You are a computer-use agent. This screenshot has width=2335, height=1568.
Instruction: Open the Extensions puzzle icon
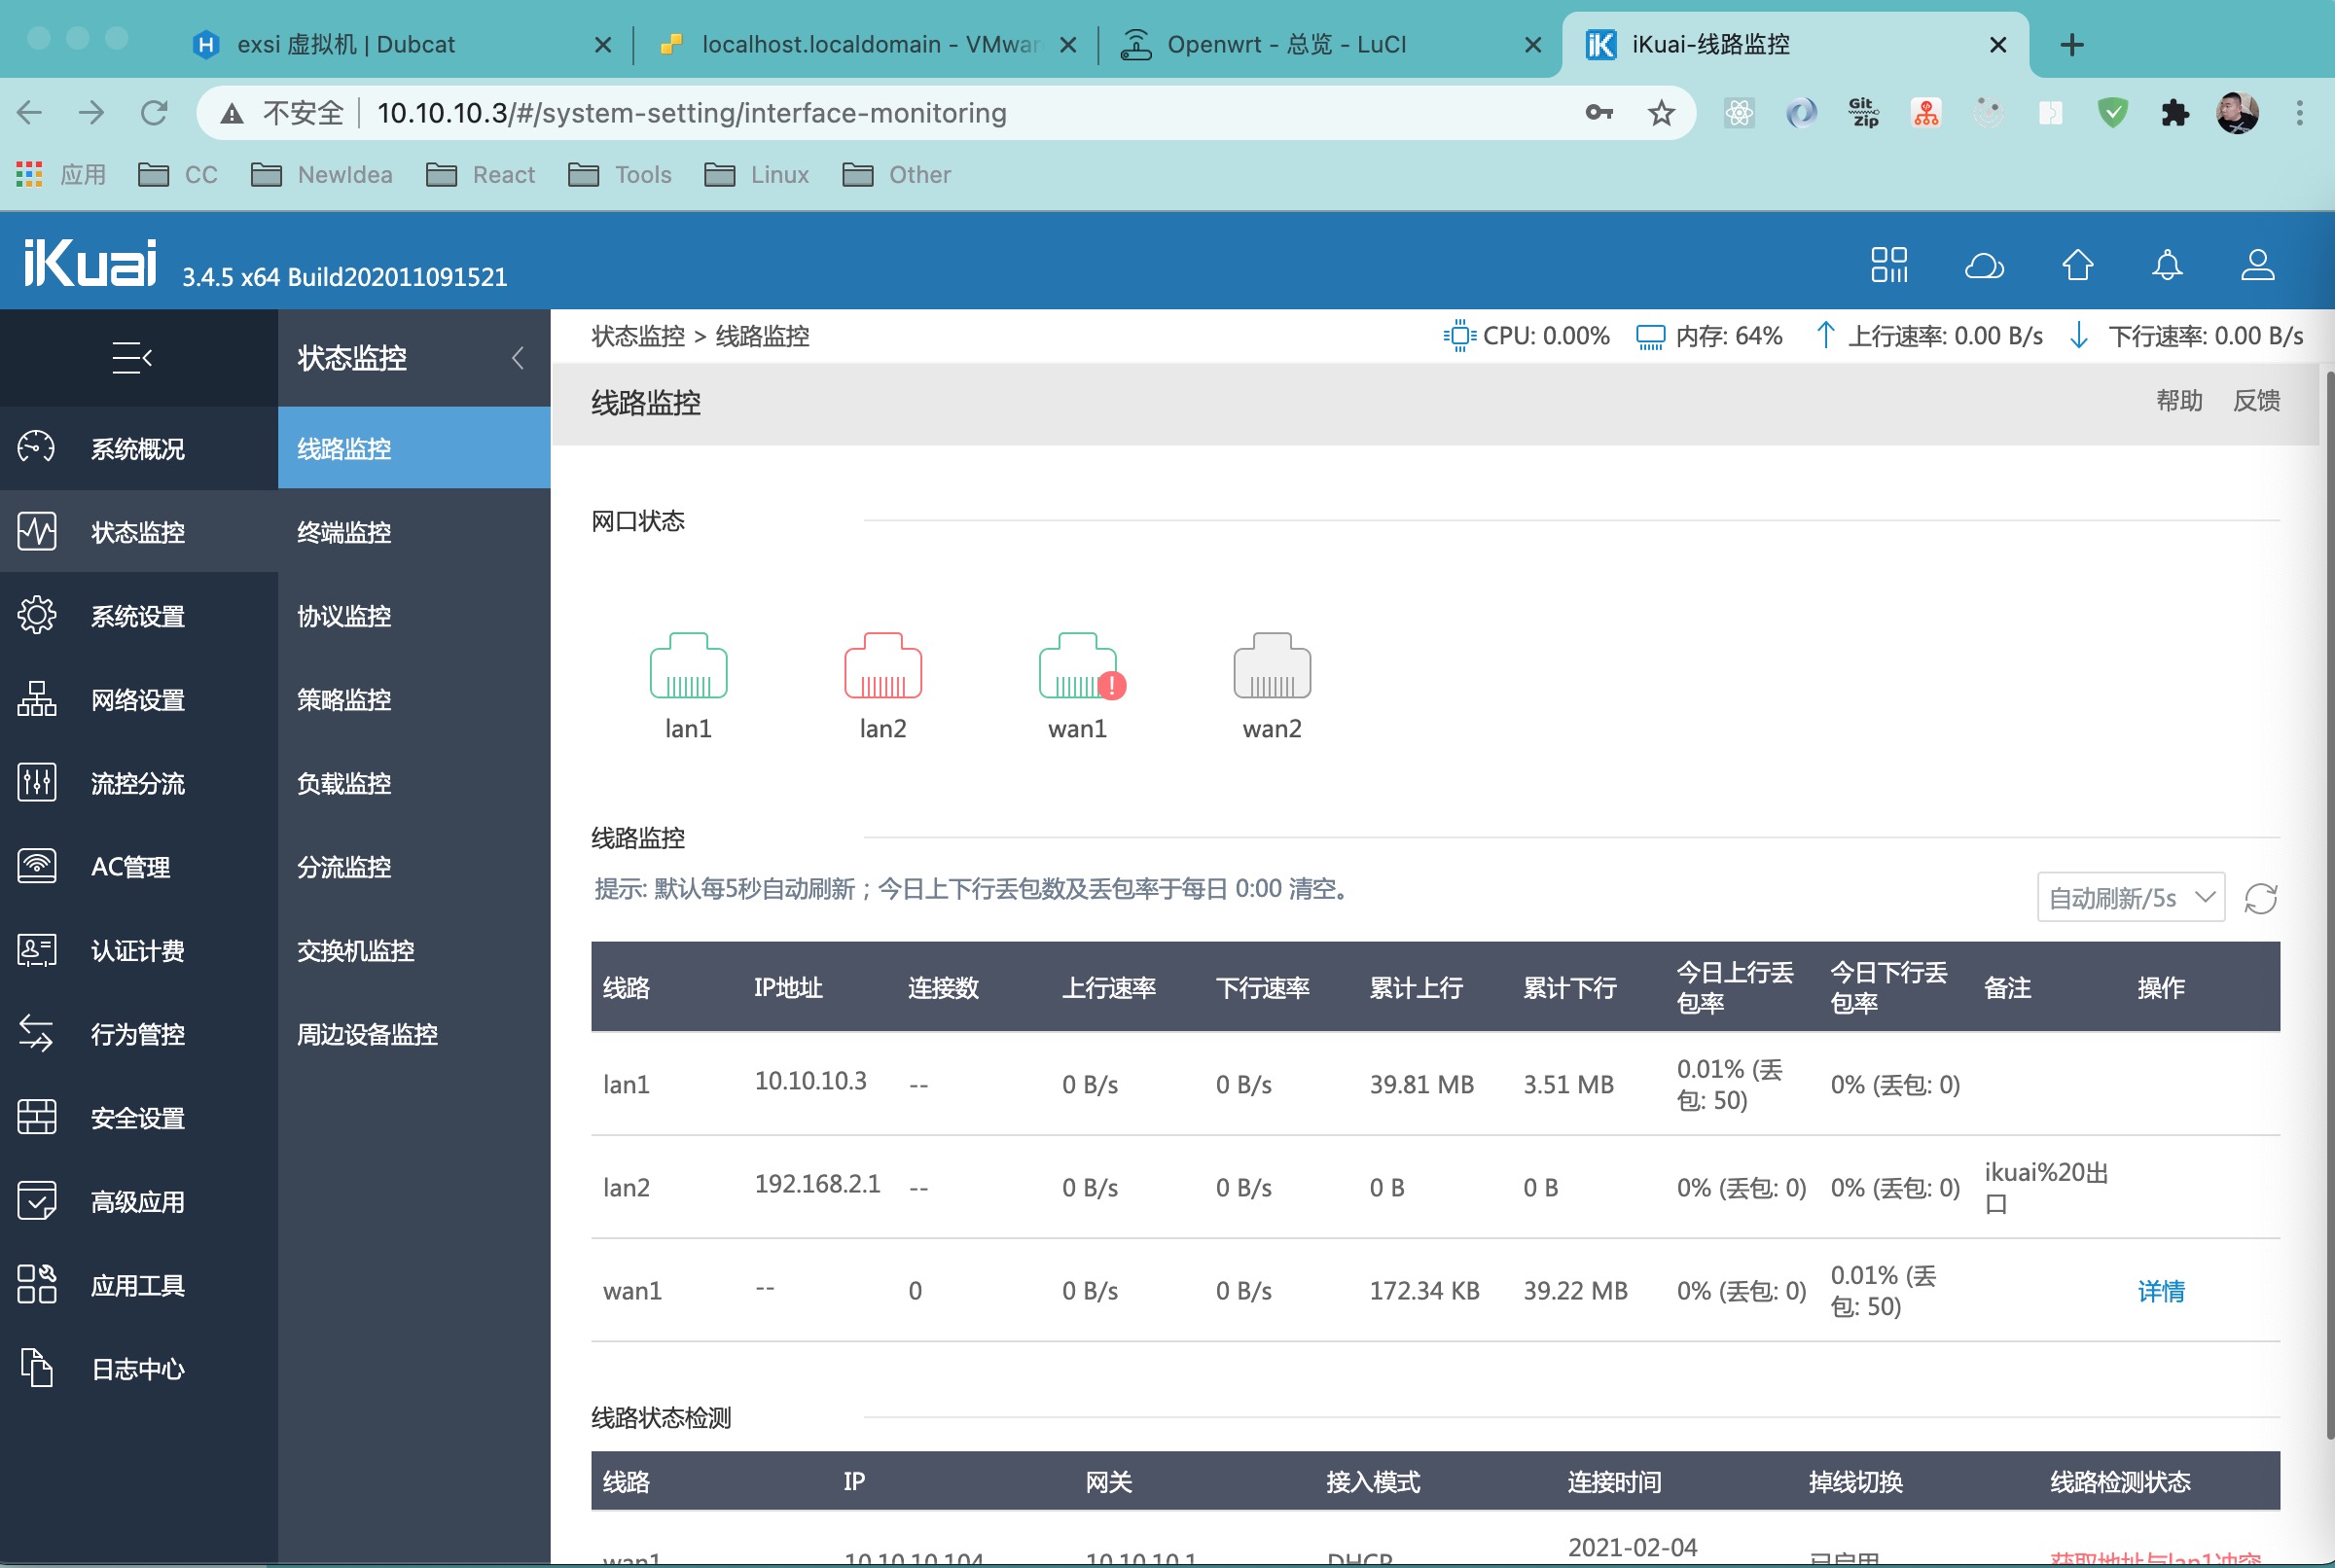(2174, 113)
